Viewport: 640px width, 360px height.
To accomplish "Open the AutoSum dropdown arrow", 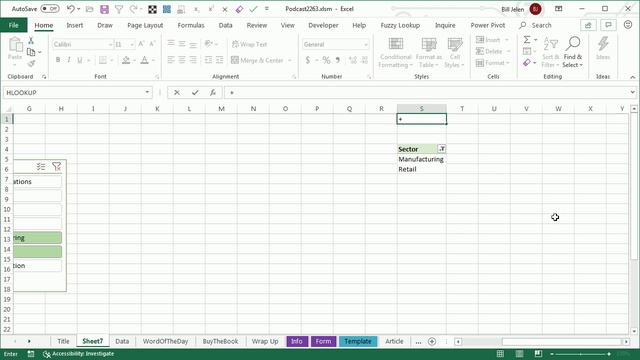I will (x=536, y=40).
